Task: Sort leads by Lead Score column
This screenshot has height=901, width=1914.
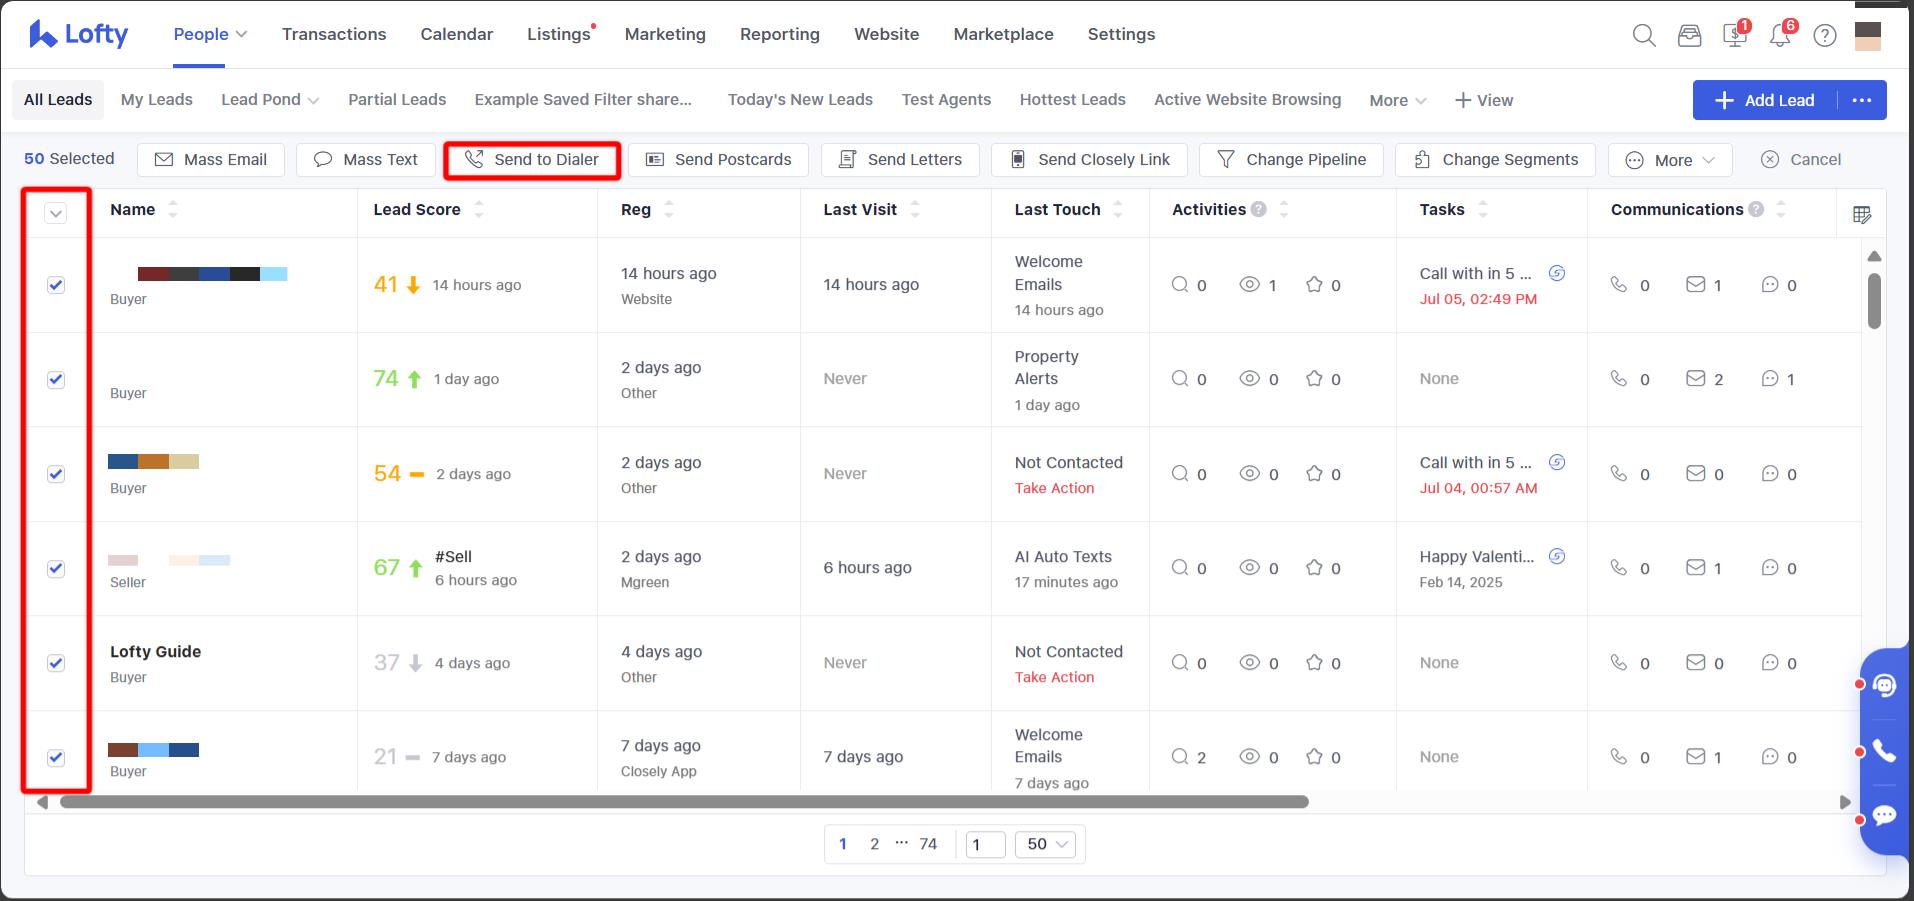Action: click(x=479, y=210)
